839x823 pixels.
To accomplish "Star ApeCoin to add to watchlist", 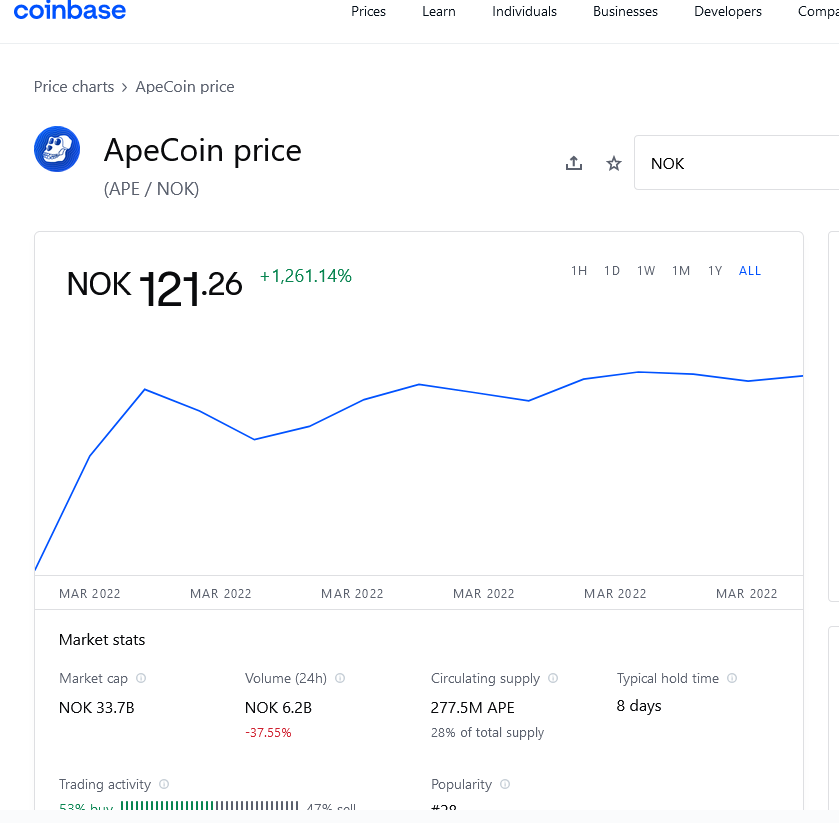I will (614, 163).
